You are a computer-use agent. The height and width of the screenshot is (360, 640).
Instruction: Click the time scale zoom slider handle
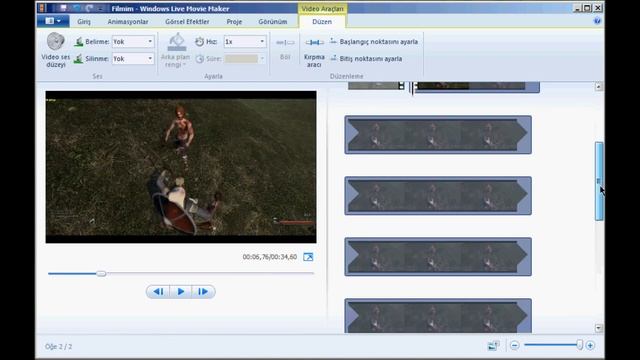(x=580, y=345)
